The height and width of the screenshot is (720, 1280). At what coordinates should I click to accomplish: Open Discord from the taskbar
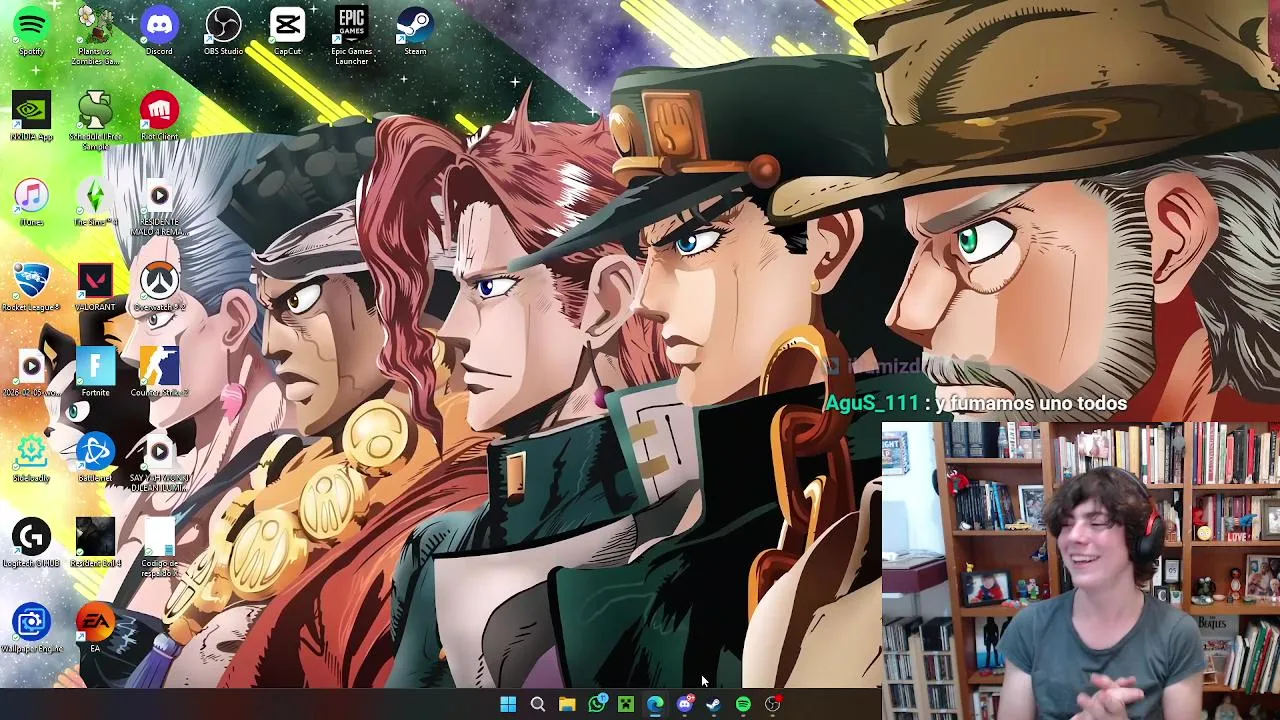685,705
